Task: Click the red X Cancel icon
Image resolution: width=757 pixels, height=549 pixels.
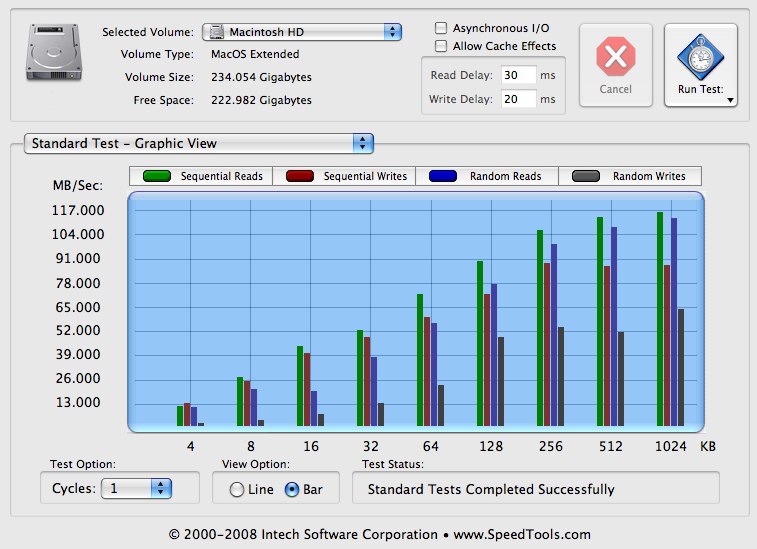Action: tap(616, 56)
